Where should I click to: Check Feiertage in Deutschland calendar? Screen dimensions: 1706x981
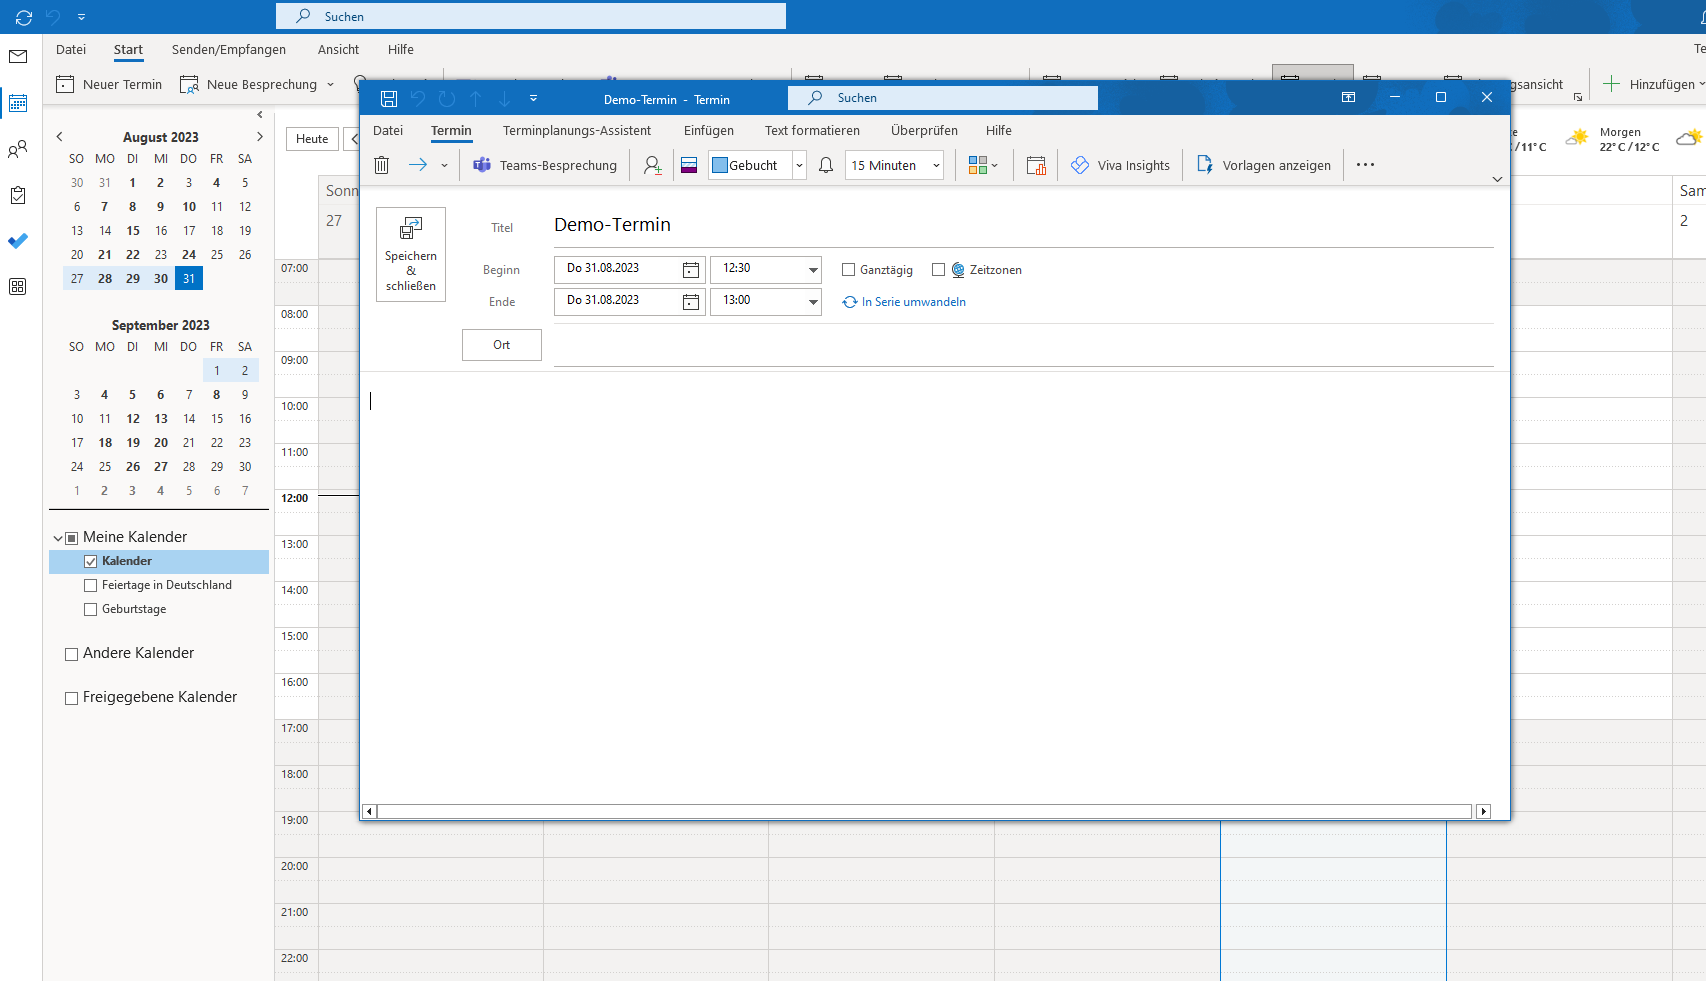[91, 586]
